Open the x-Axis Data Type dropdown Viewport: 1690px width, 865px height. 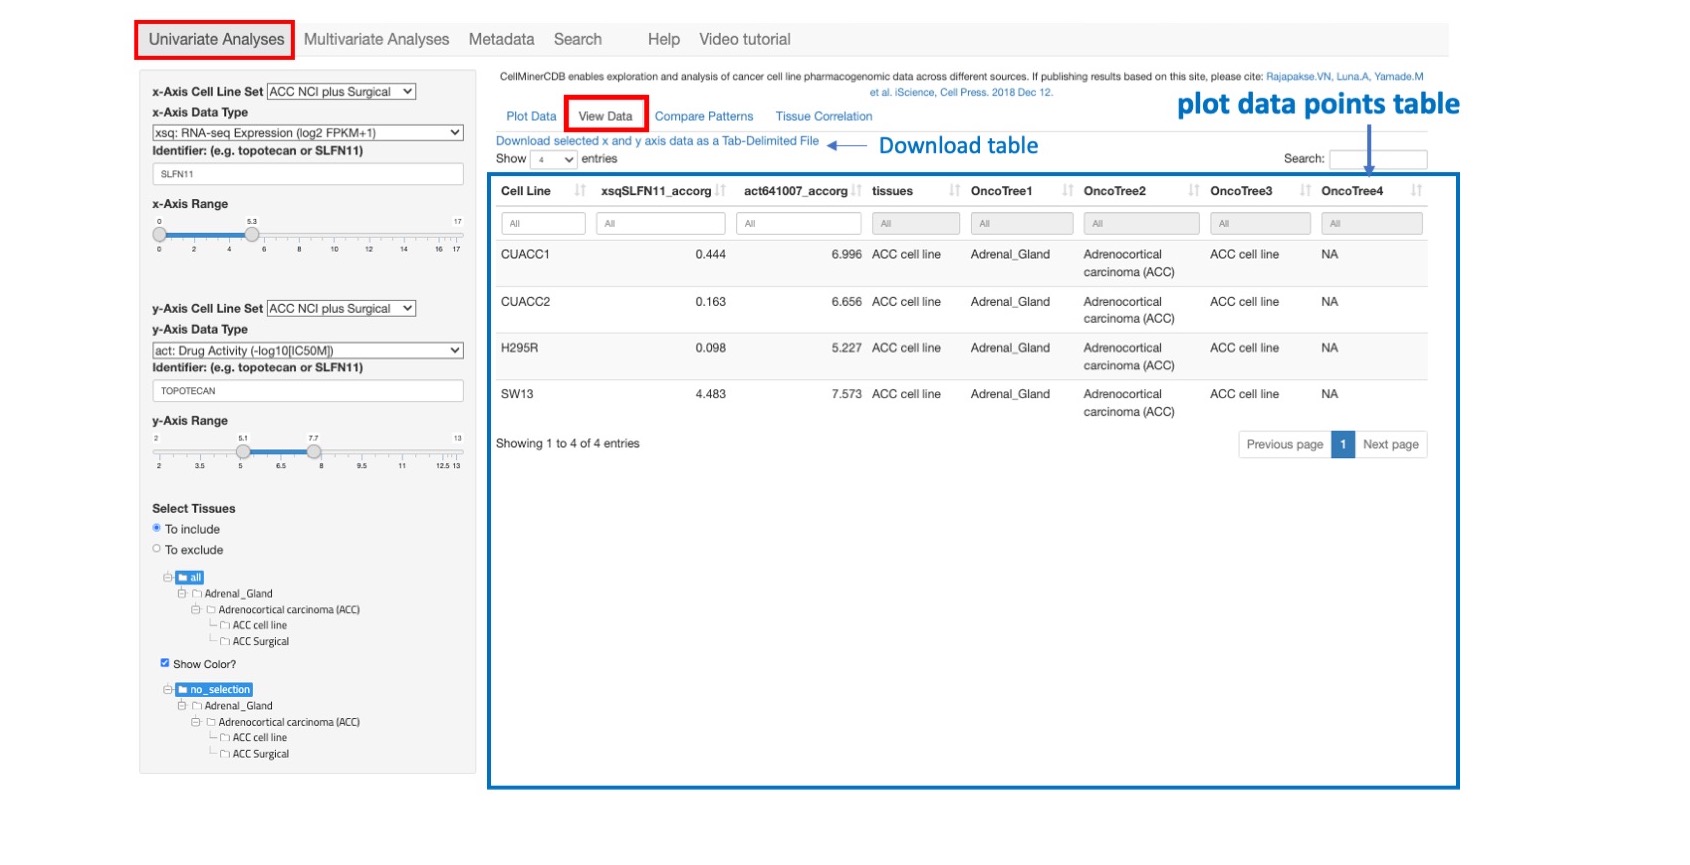point(307,133)
